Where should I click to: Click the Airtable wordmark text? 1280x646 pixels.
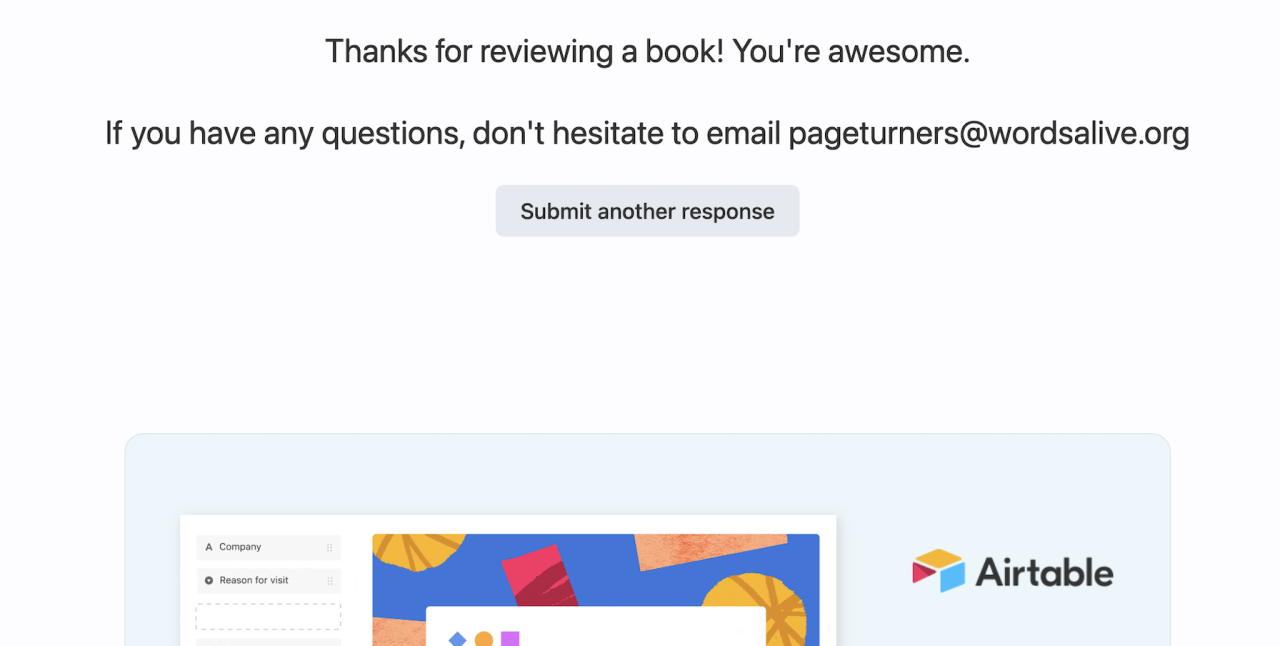(1044, 573)
